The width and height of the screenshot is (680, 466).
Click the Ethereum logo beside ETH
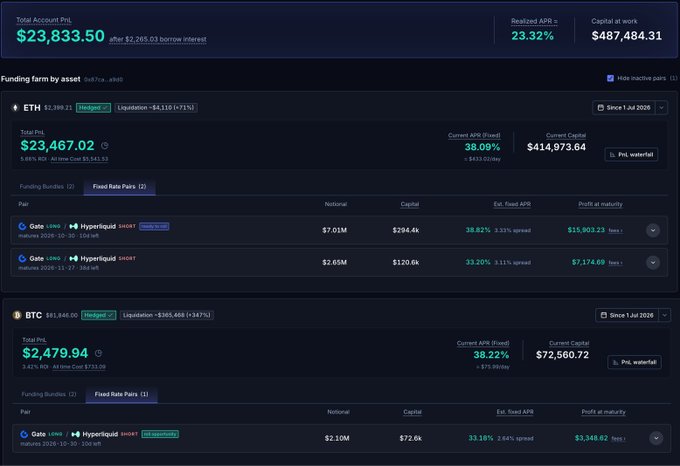16,108
